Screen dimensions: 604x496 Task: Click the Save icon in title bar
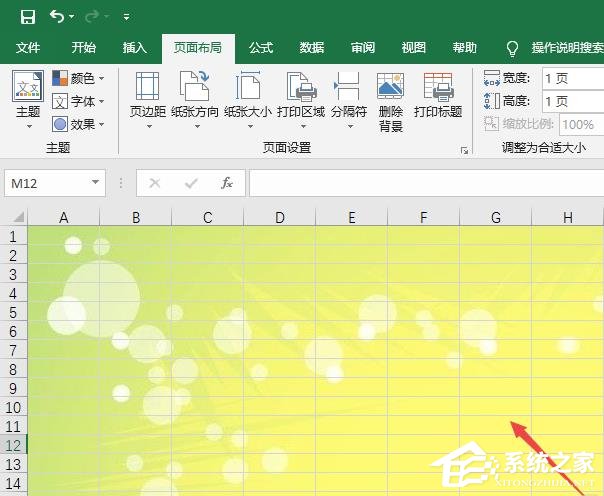point(28,17)
